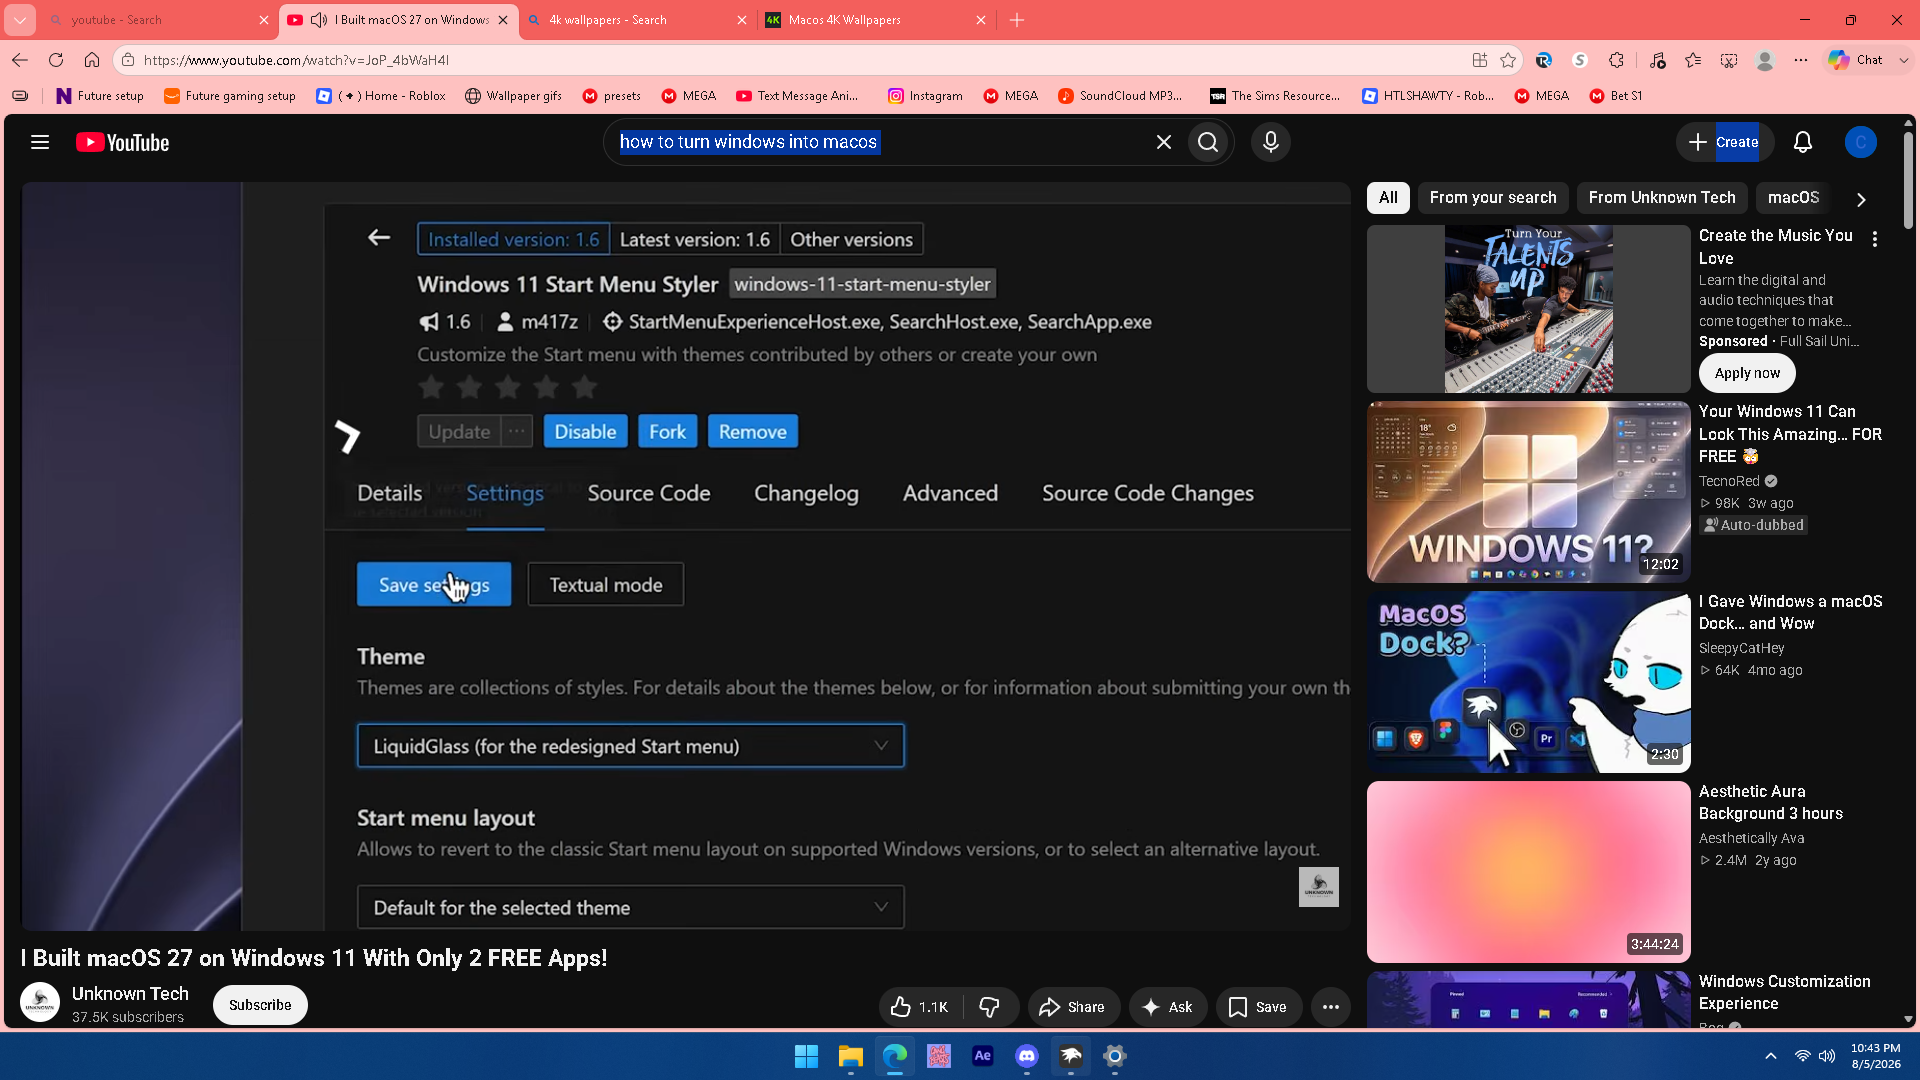Open the Copilot Chat button
The height and width of the screenshot is (1080, 1920).
click(1856, 60)
